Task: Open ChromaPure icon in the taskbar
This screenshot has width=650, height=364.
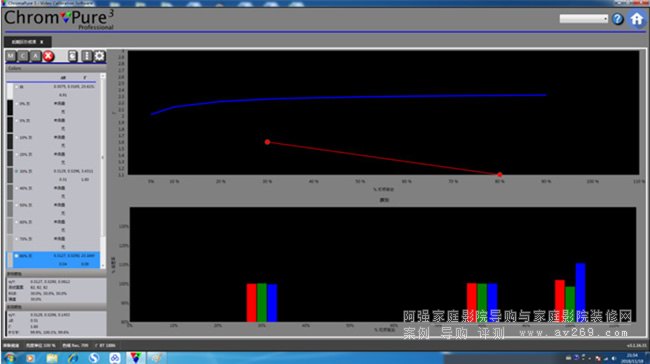Action: click(x=135, y=357)
